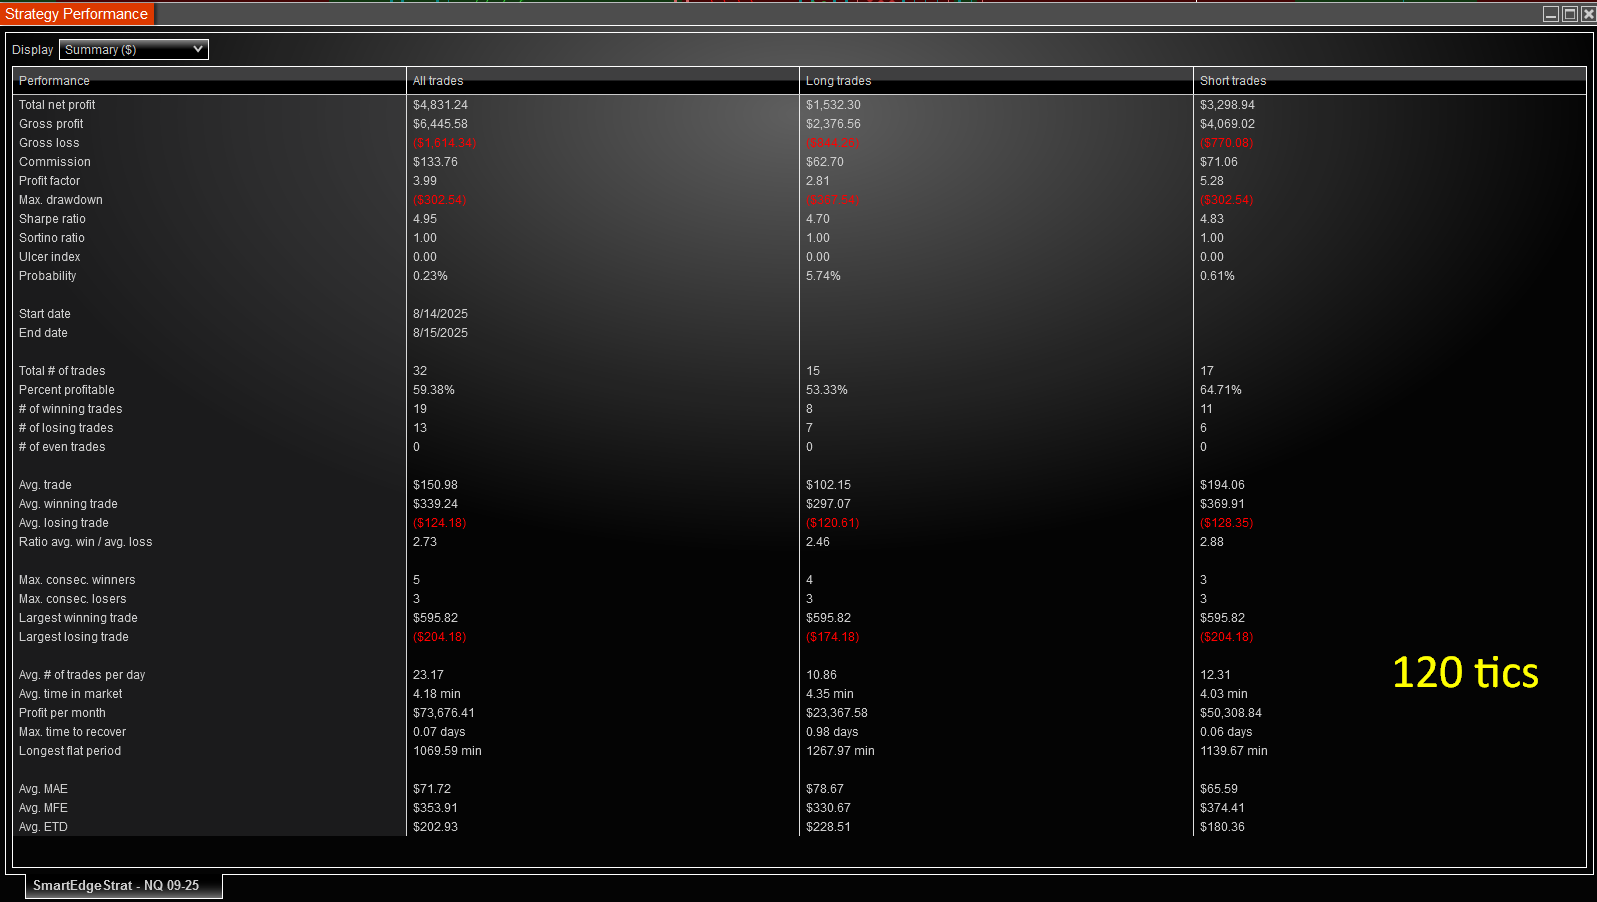Select the Sharpe ratio row label

pyautogui.click(x=52, y=219)
